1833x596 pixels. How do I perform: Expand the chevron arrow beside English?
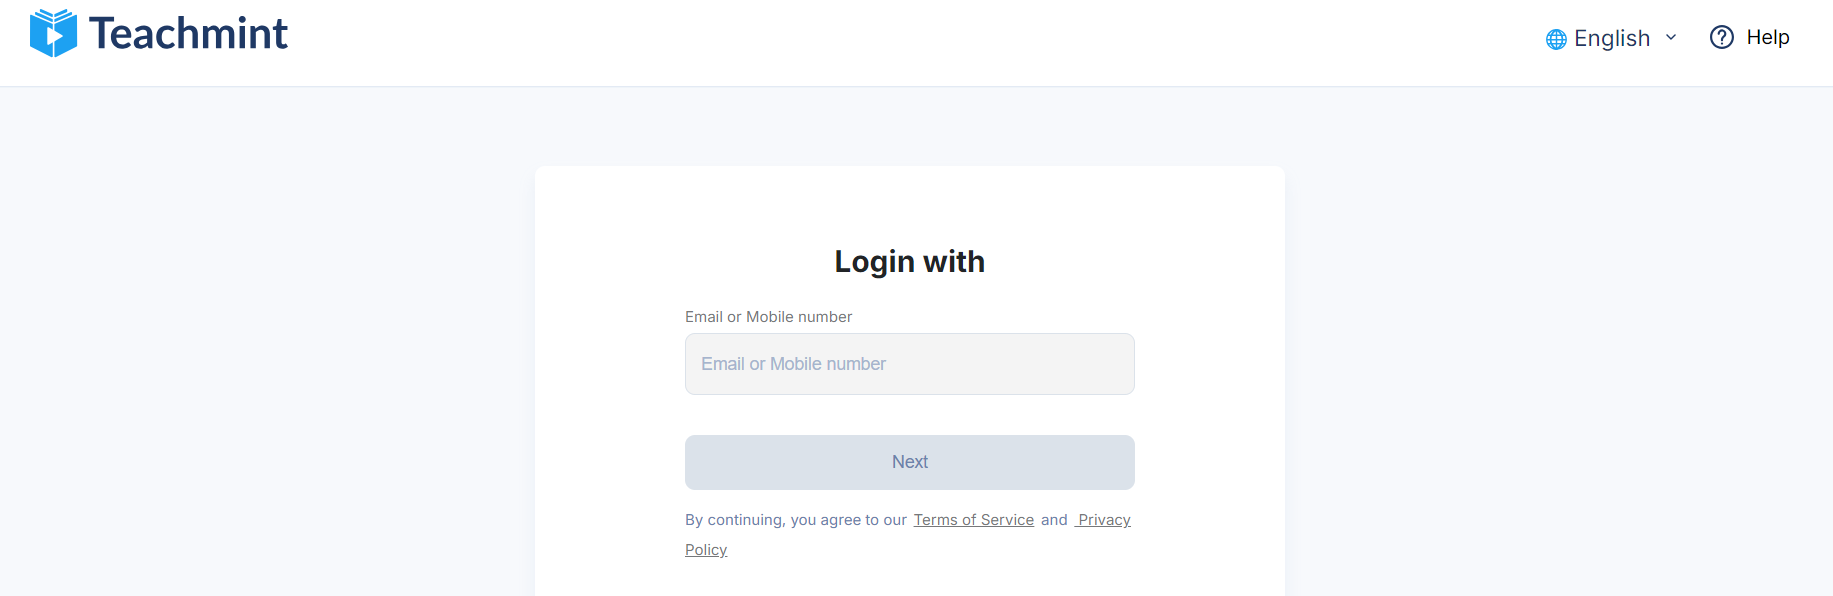(1671, 38)
